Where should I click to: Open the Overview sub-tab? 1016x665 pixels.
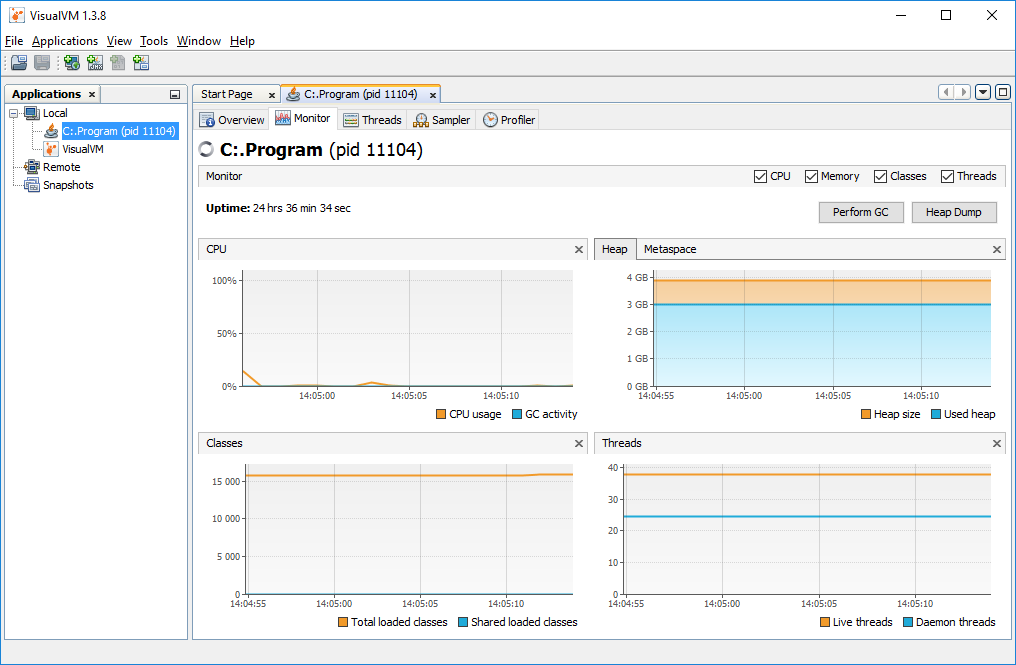(232, 120)
